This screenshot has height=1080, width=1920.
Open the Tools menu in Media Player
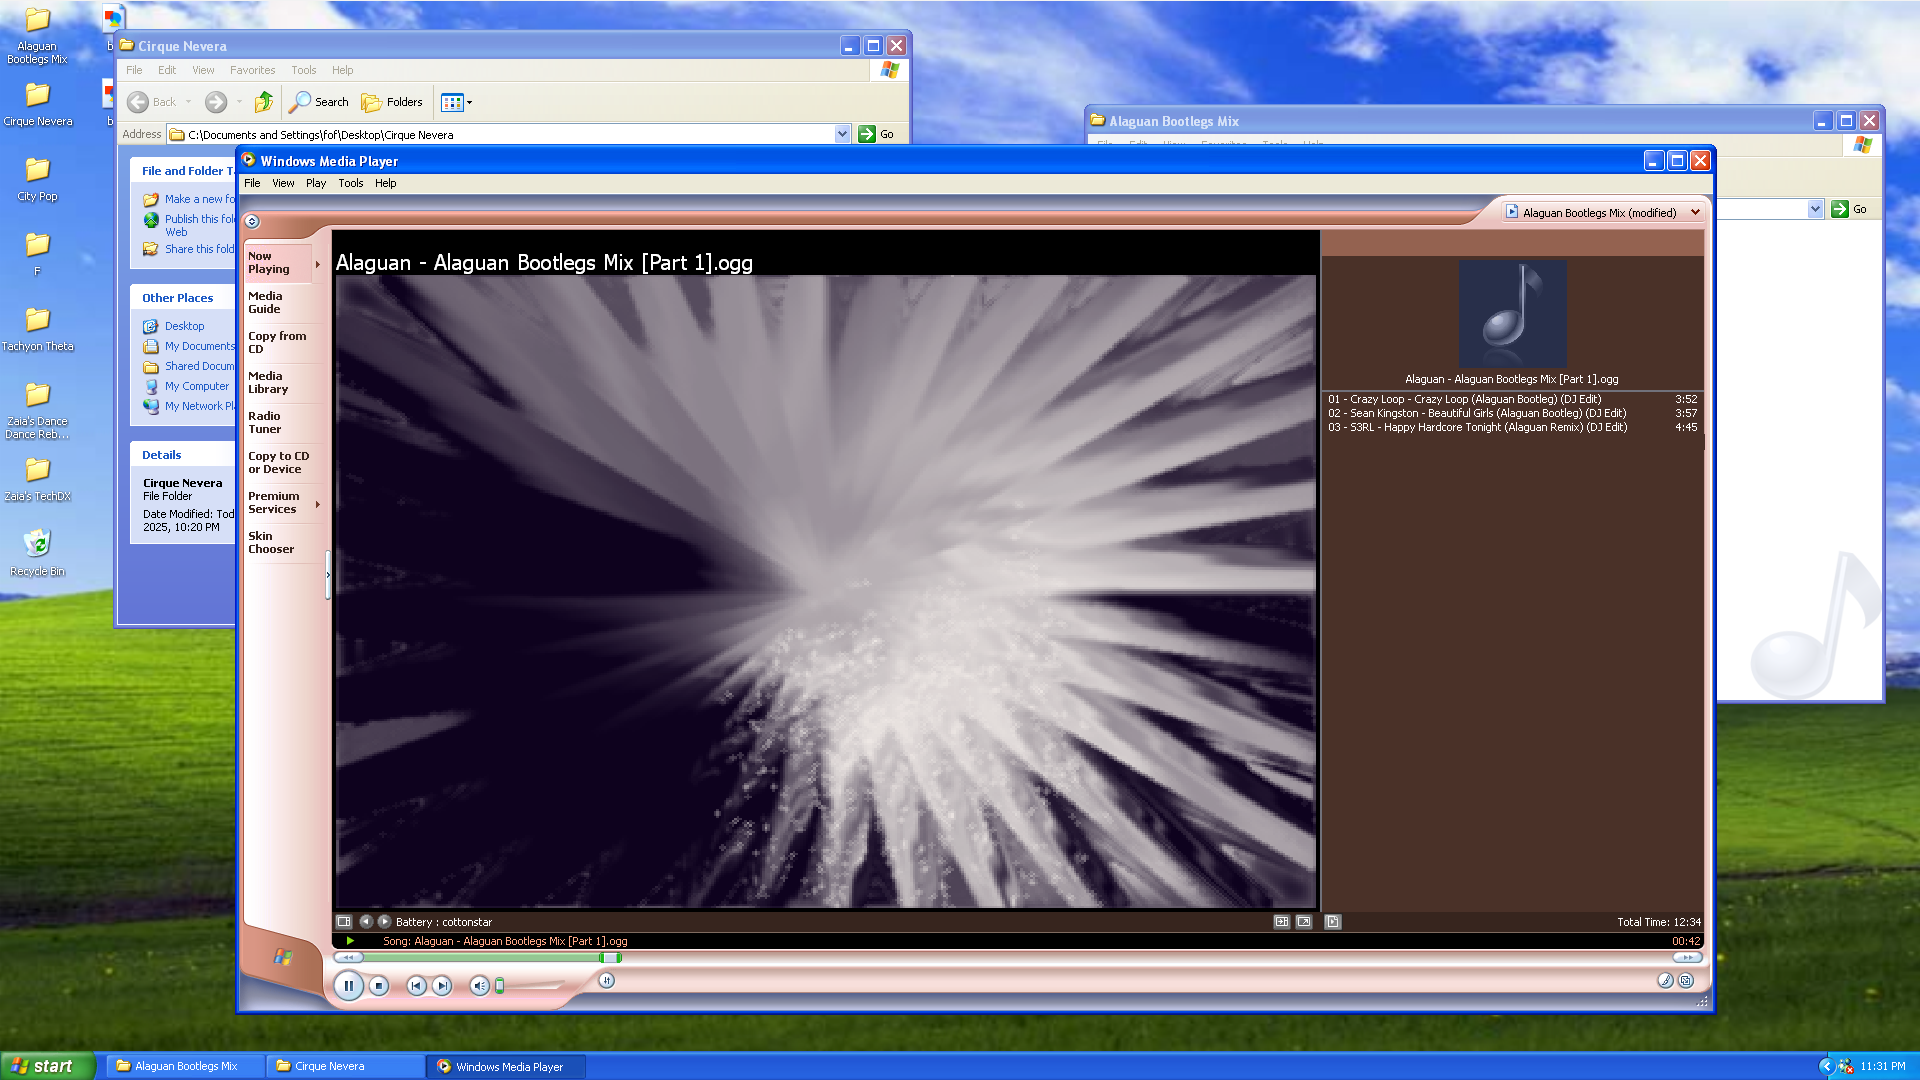tap(350, 183)
